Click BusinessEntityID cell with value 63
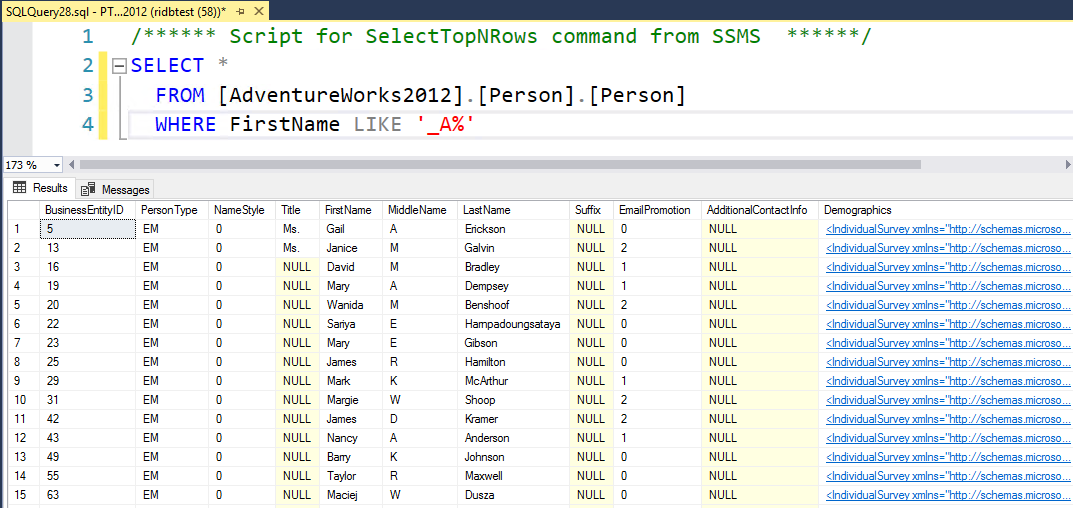Screen dimensions: 1073x508 pos(88,495)
